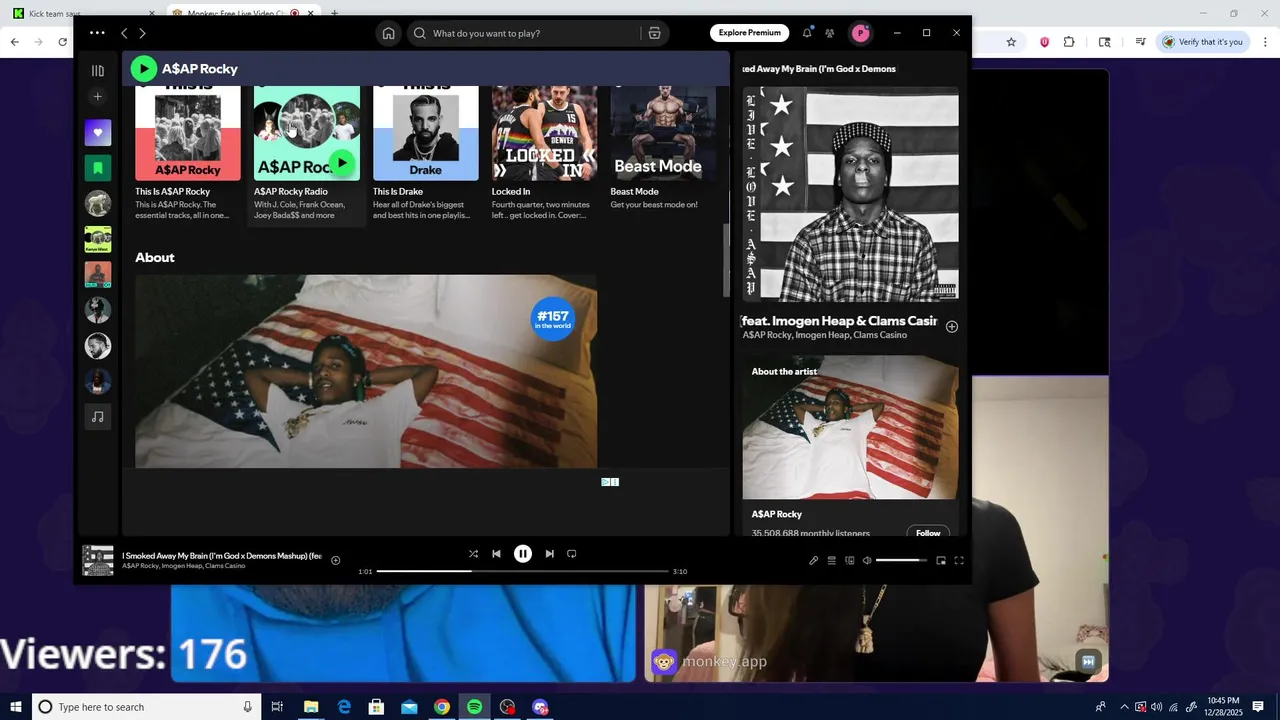Open the play queue
The height and width of the screenshot is (720, 1280).
[831, 560]
